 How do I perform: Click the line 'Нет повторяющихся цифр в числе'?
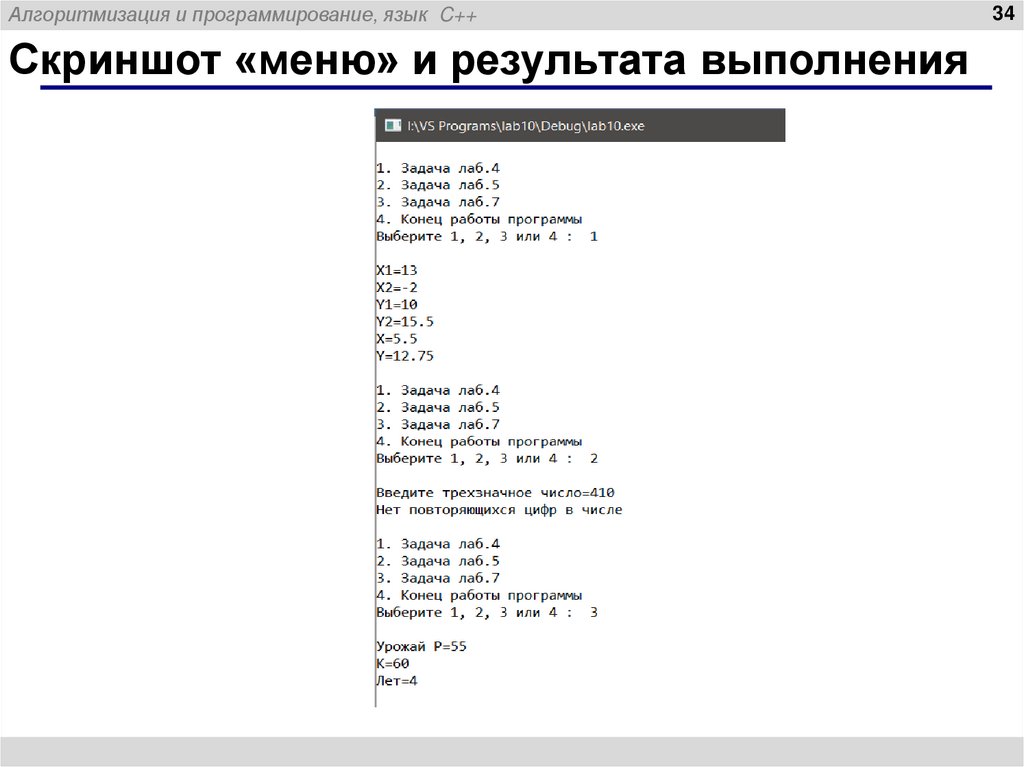point(500,510)
